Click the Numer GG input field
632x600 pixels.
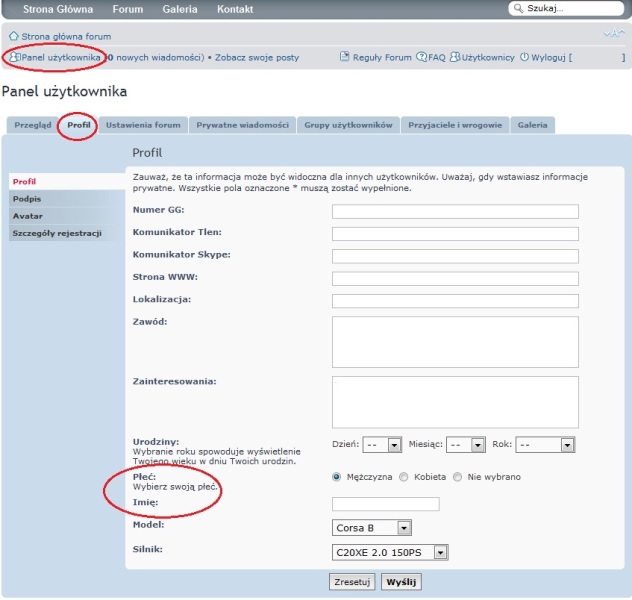[x=455, y=211]
